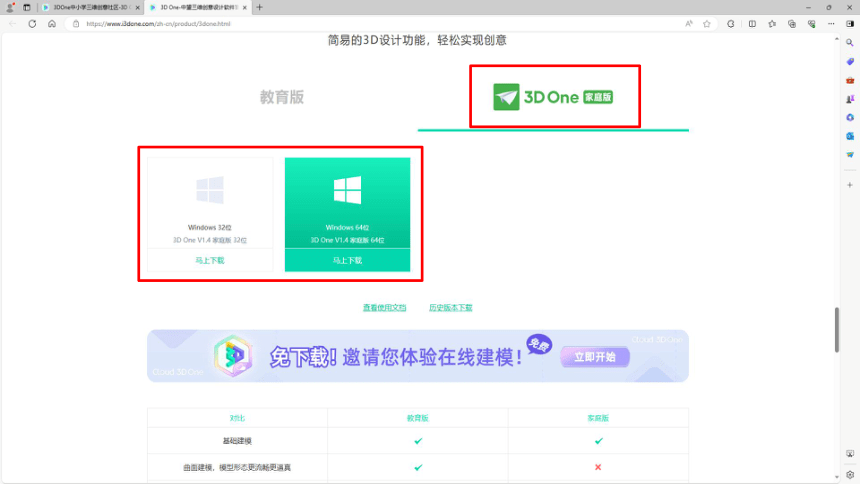Open browser extensions puzzle icon
This screenshot has width=860, height=484.
tap(731, 24)
